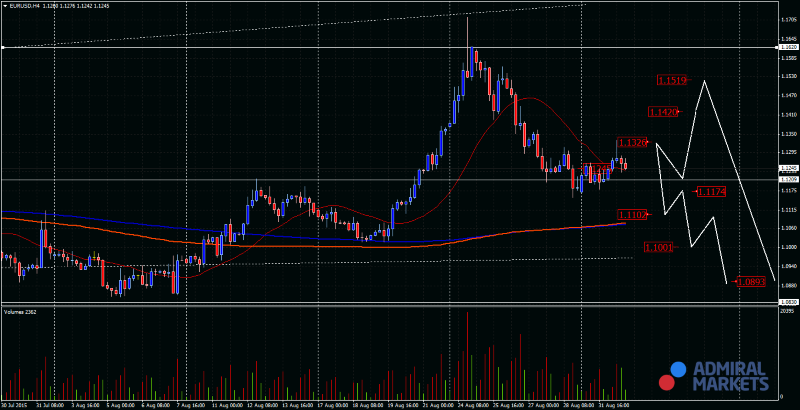Select the 1.1519 price label
The image size is (800, 410).
click(x=672, y=80)
